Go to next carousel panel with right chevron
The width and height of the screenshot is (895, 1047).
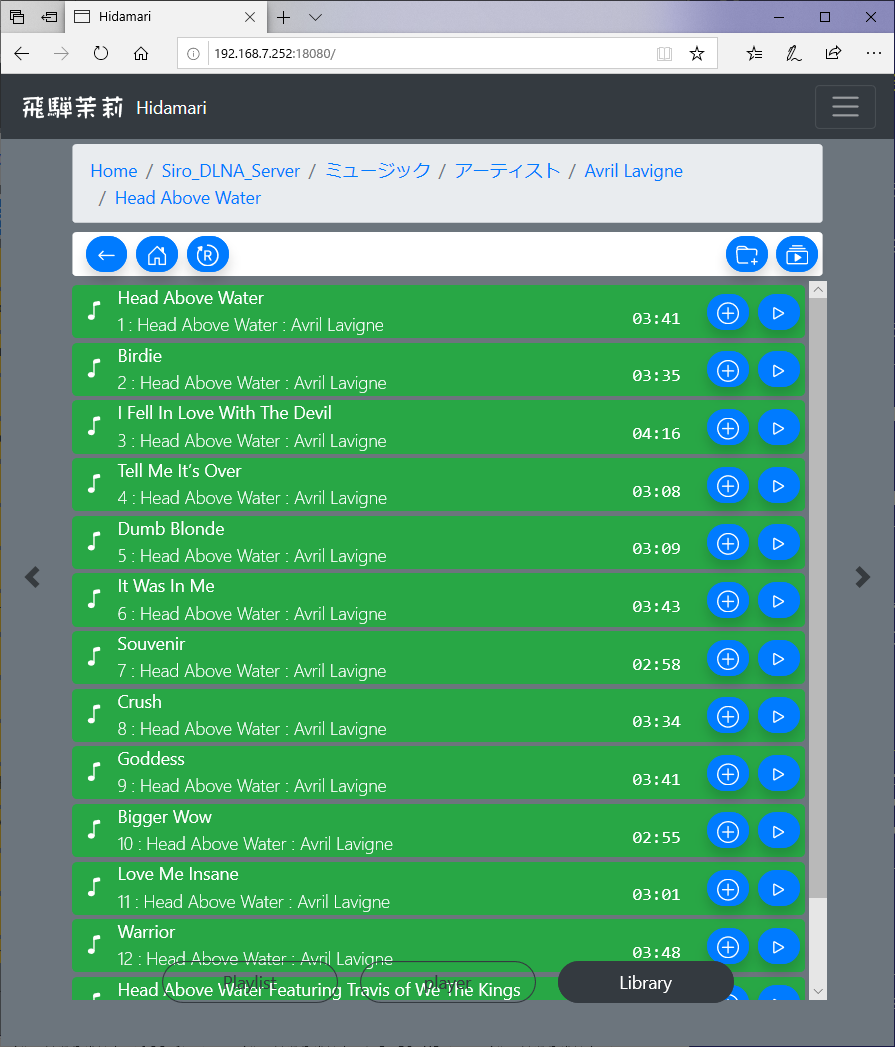[x=863, y=577]
